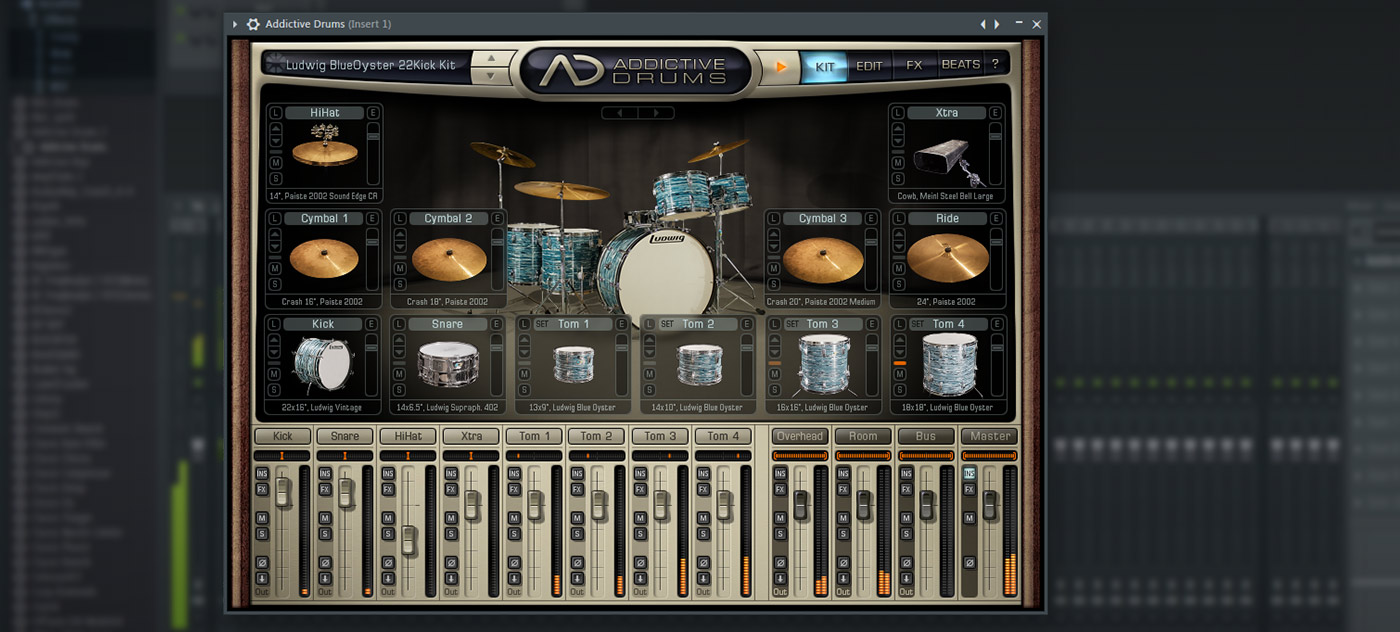Click the SET button on the Tom 1 slot
The width and height of the screenshot is (1400, 632).
coord(543,324)
